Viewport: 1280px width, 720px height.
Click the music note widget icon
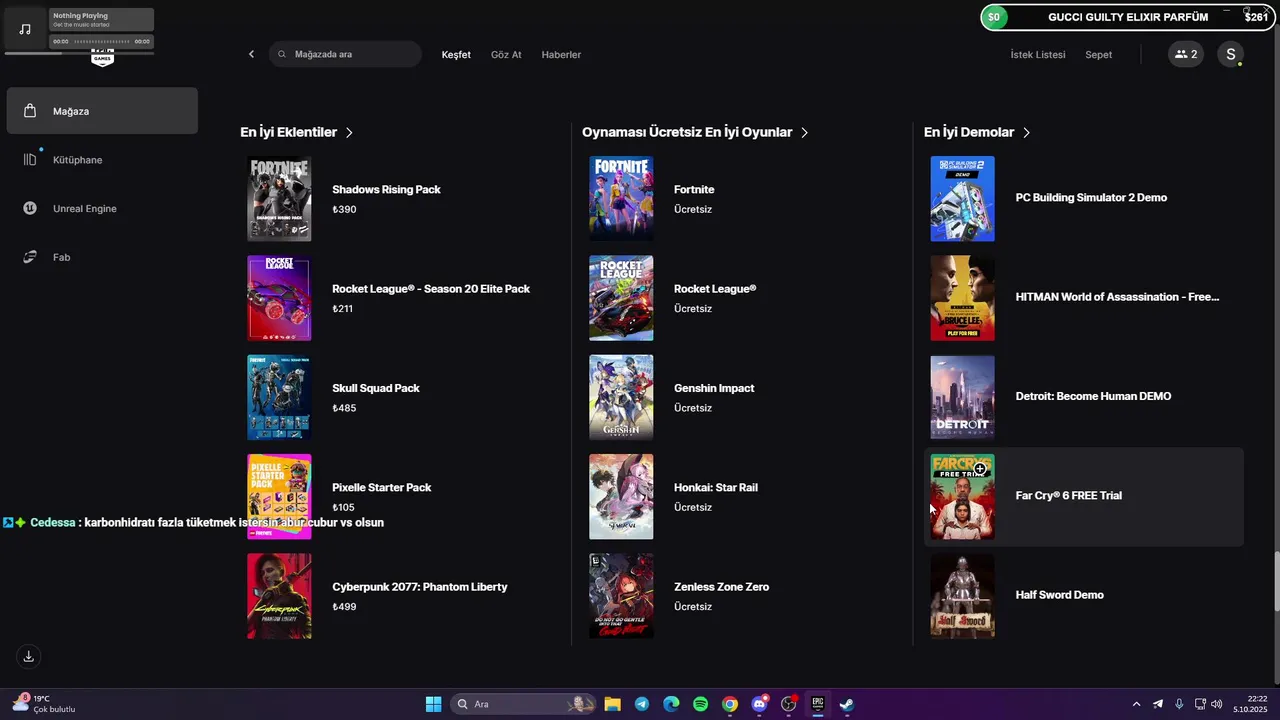click(25, 29)
